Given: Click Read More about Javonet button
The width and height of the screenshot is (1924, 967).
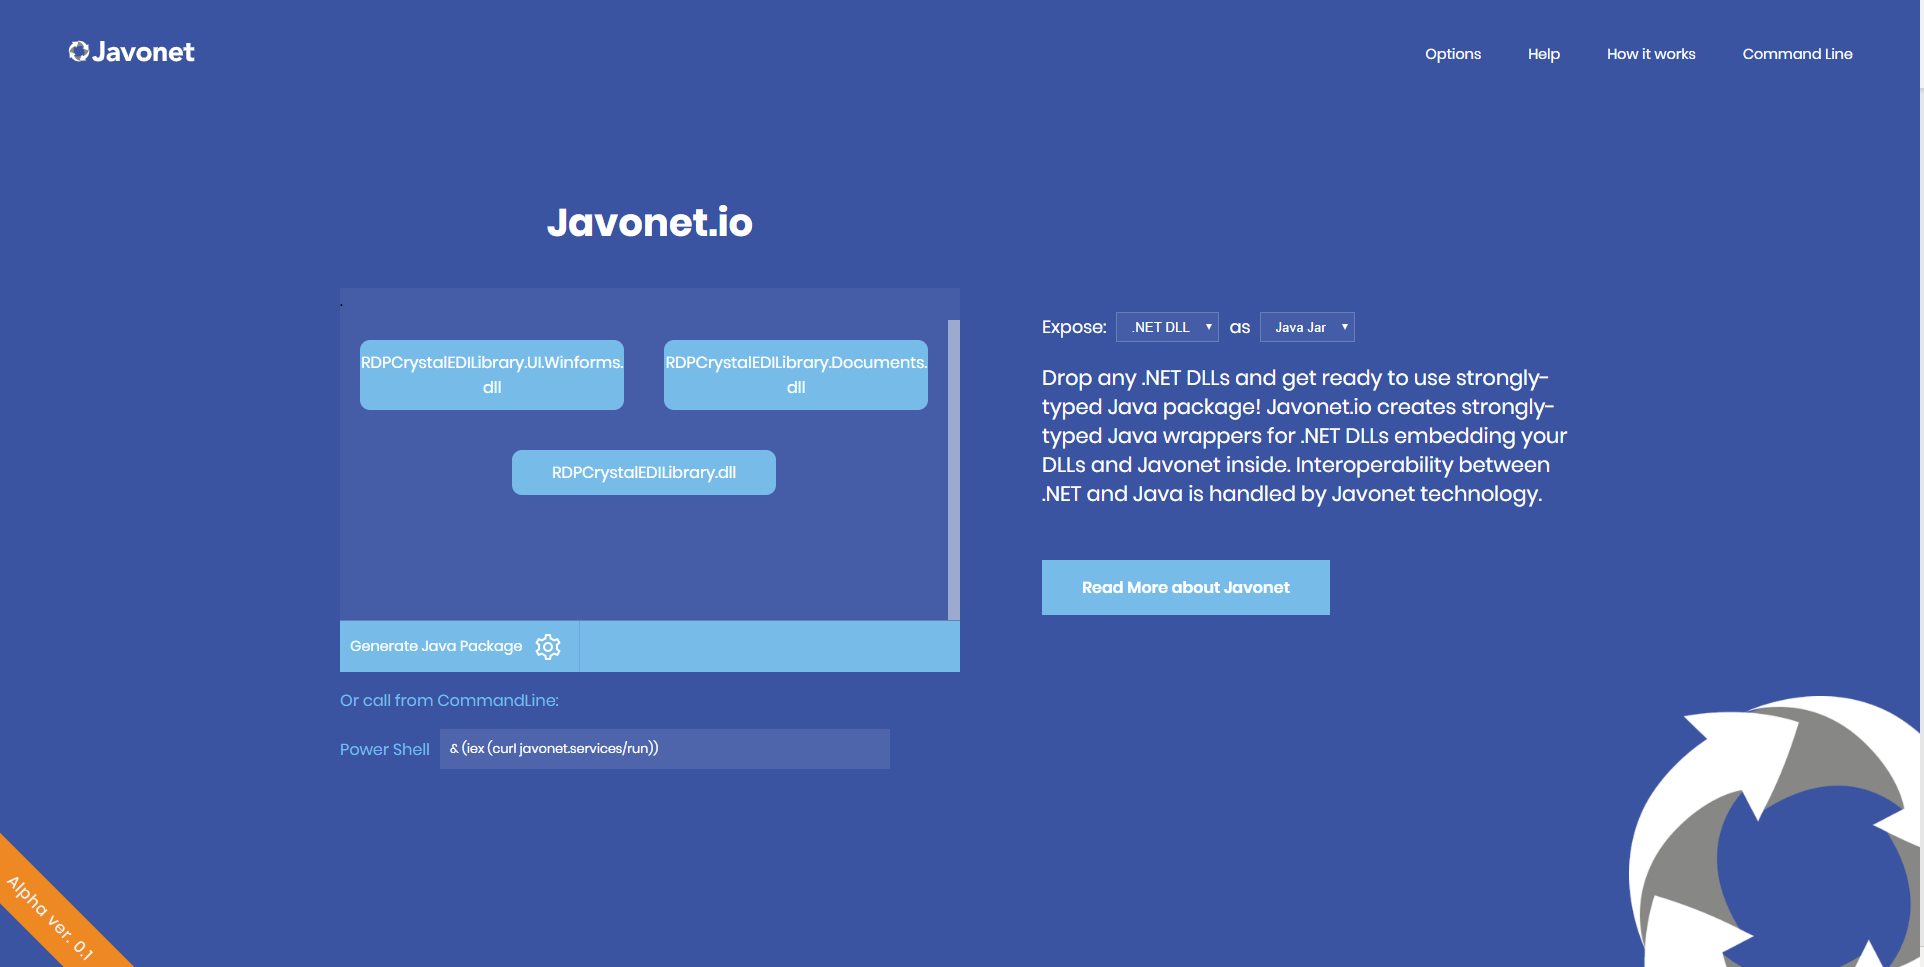Looking at the screenshot, I should click(x=1186, y=588).
